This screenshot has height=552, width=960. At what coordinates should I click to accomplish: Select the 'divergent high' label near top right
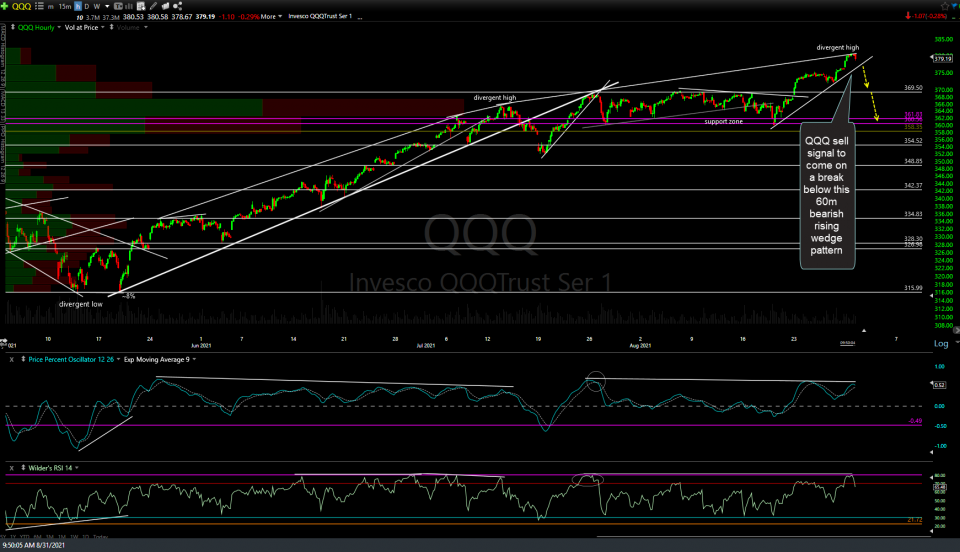click(838, 47)
